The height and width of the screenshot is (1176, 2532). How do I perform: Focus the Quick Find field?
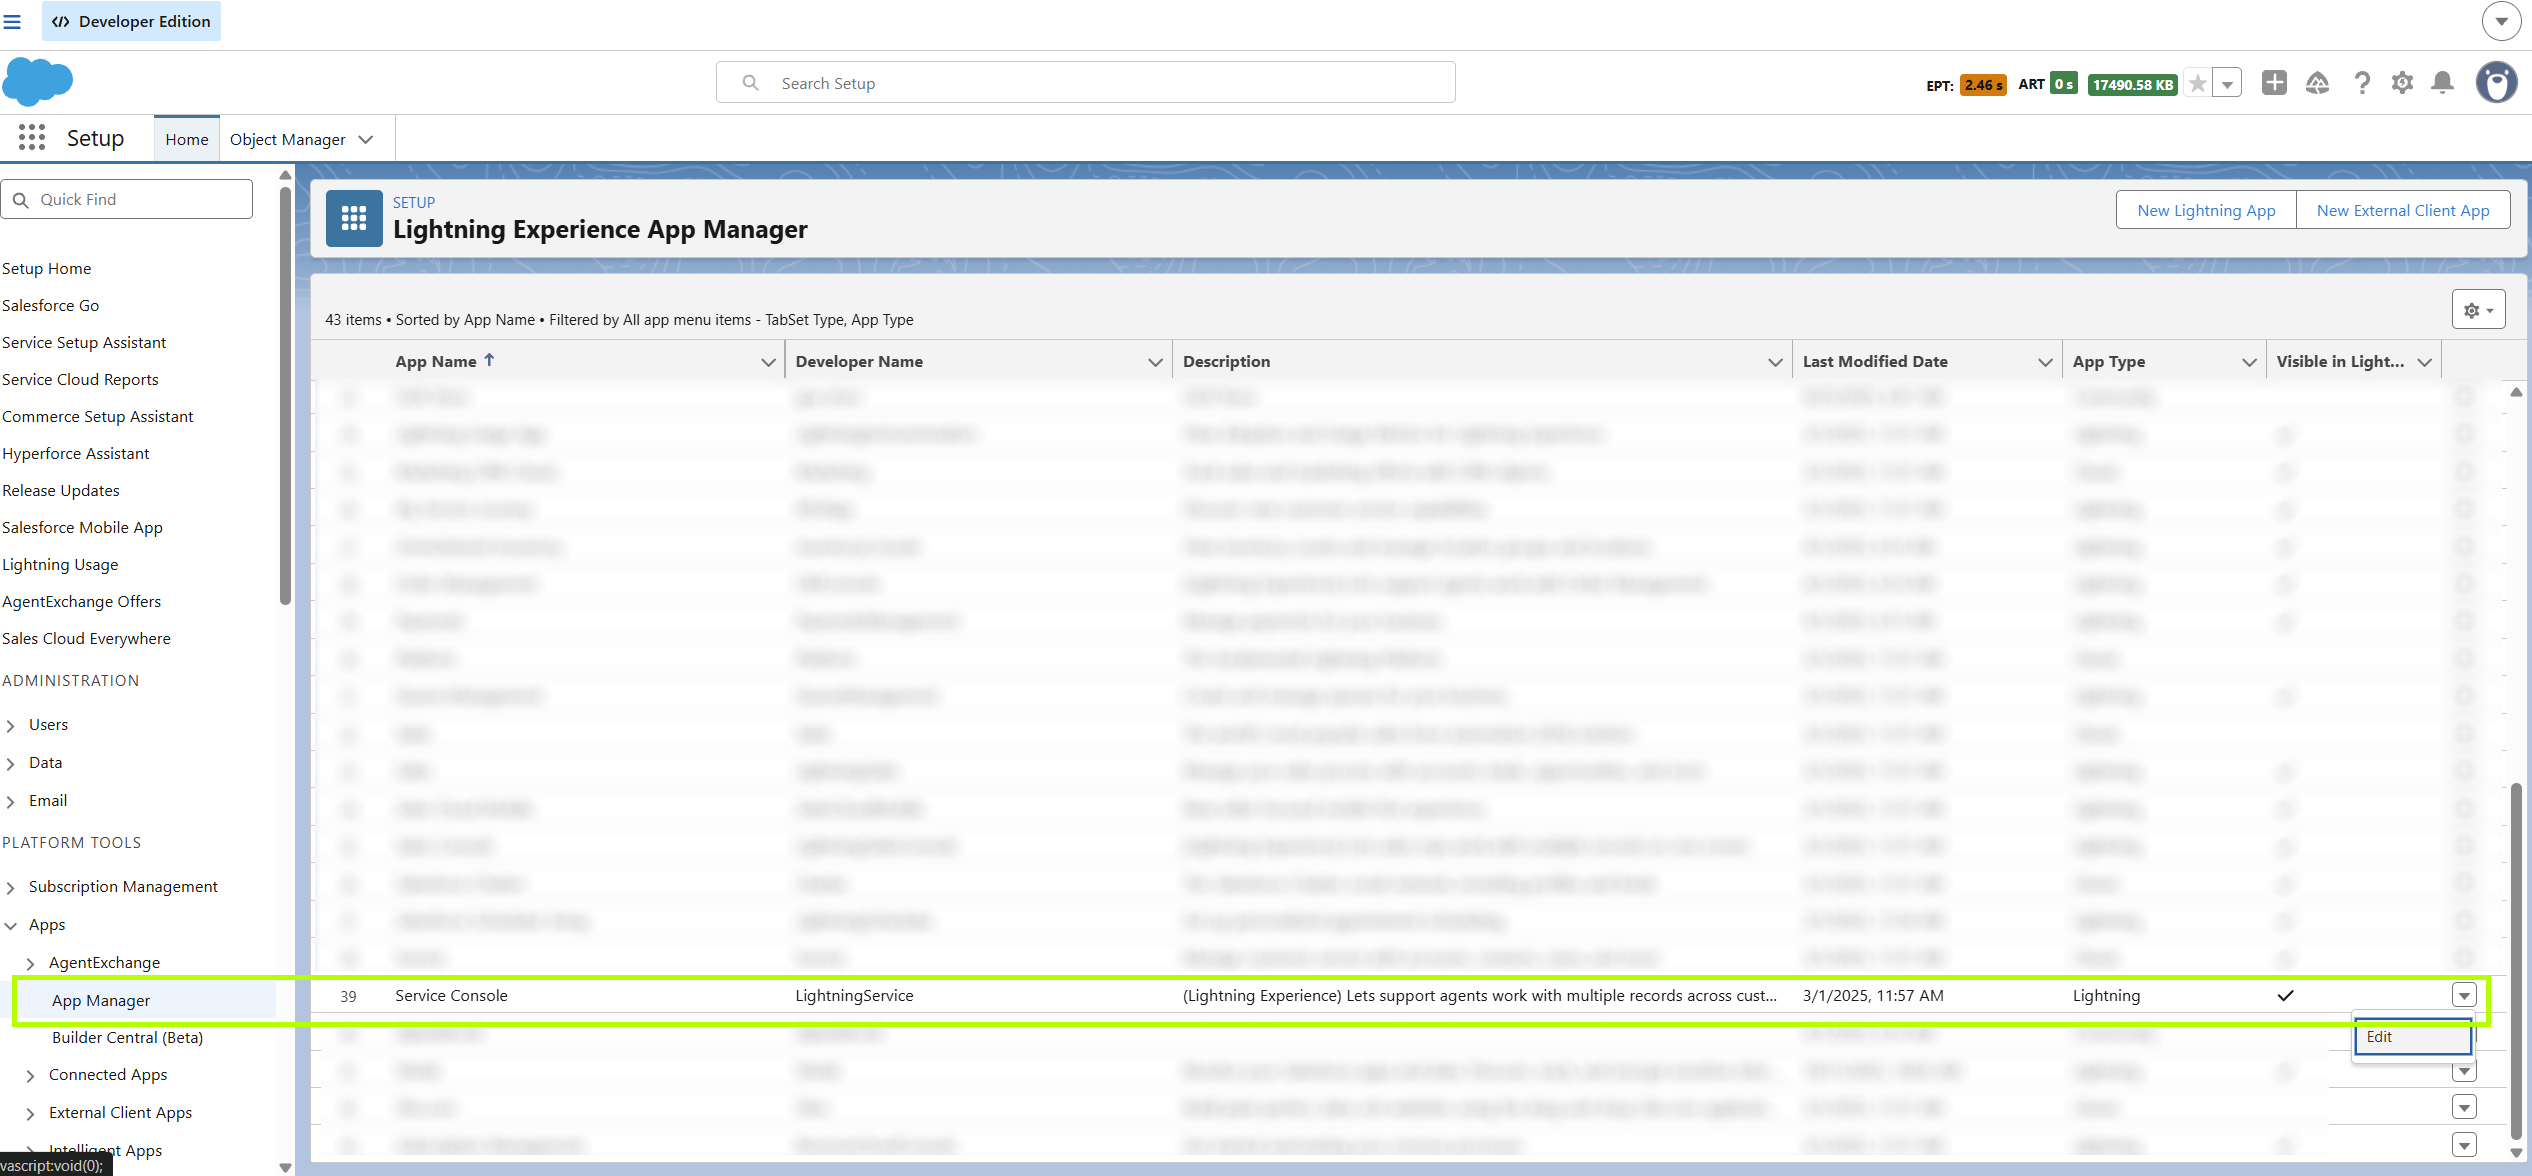127,199
